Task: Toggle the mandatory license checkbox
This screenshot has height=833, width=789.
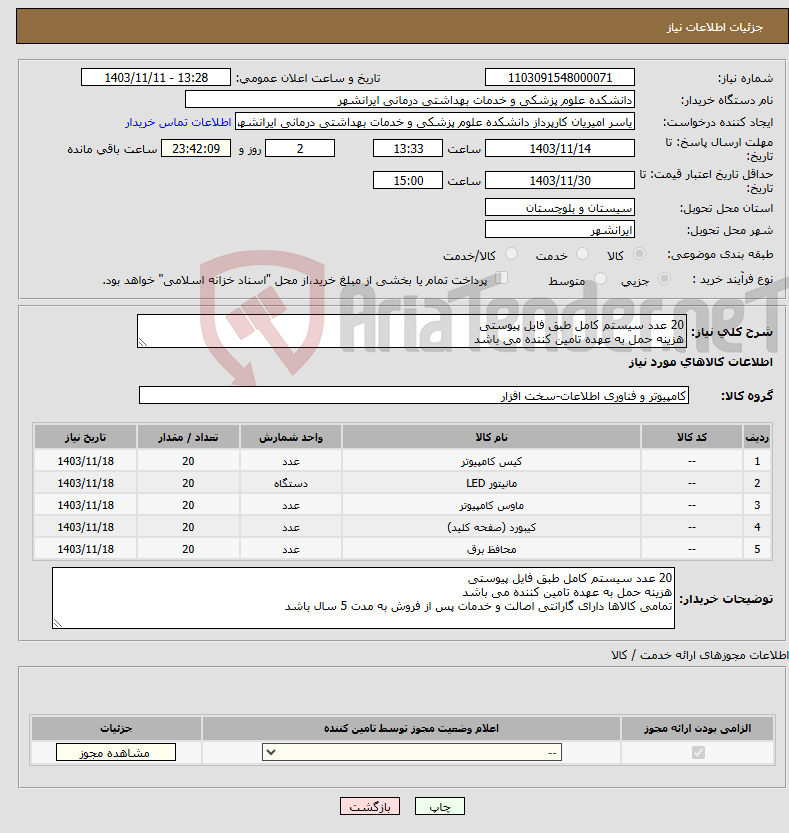Action: [x=698, y=752]
